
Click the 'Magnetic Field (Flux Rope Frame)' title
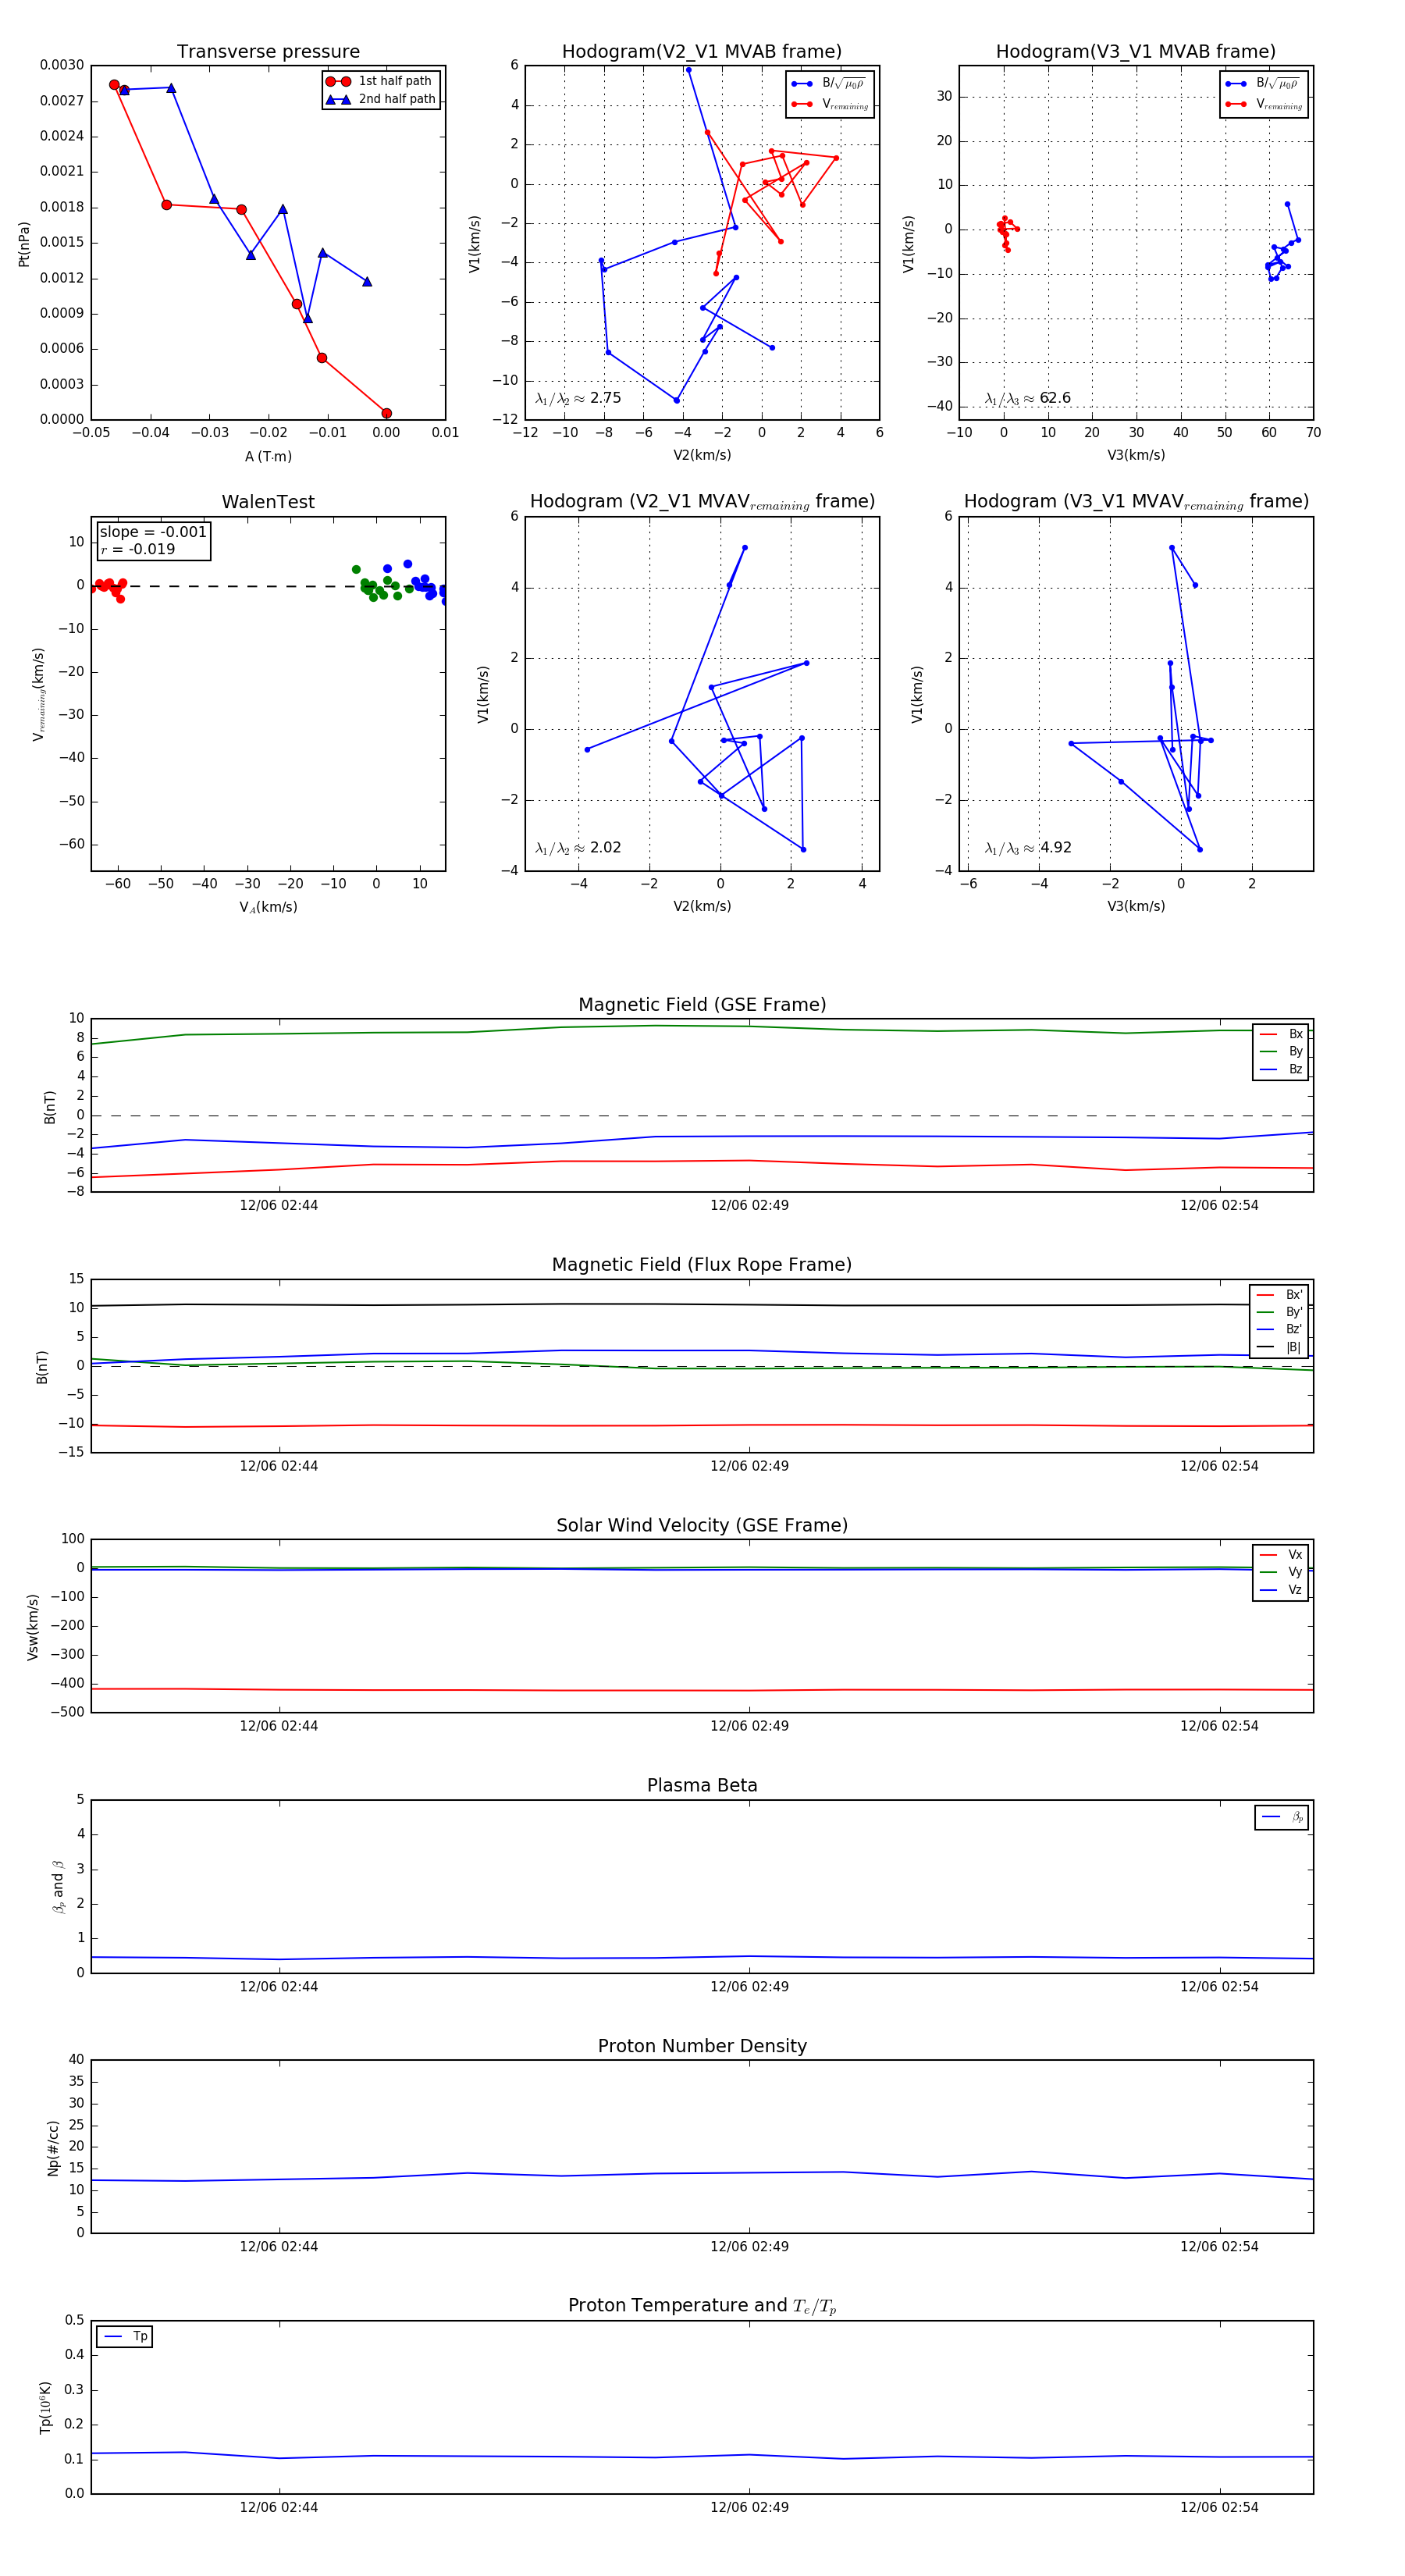[x=702, y=1265]
